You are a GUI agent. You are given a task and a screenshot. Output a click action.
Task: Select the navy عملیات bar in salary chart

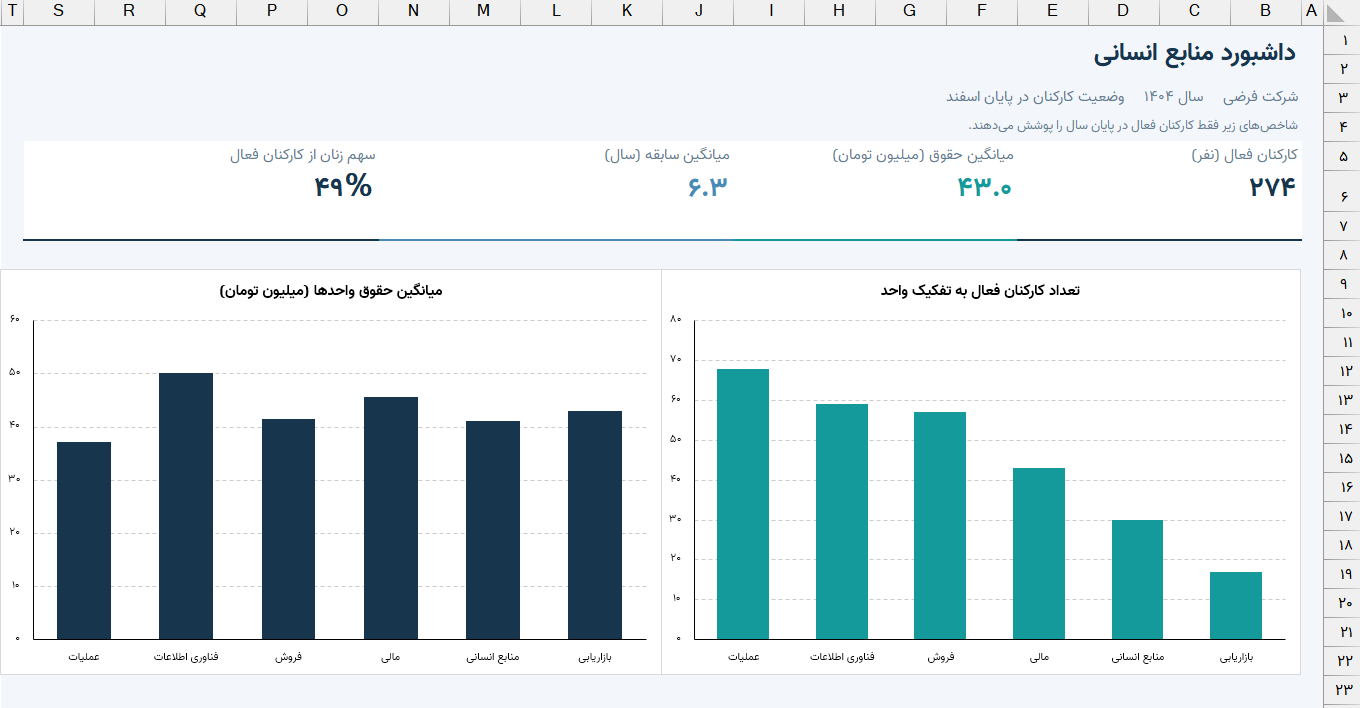pyautogui.click(x=84, y=540)
